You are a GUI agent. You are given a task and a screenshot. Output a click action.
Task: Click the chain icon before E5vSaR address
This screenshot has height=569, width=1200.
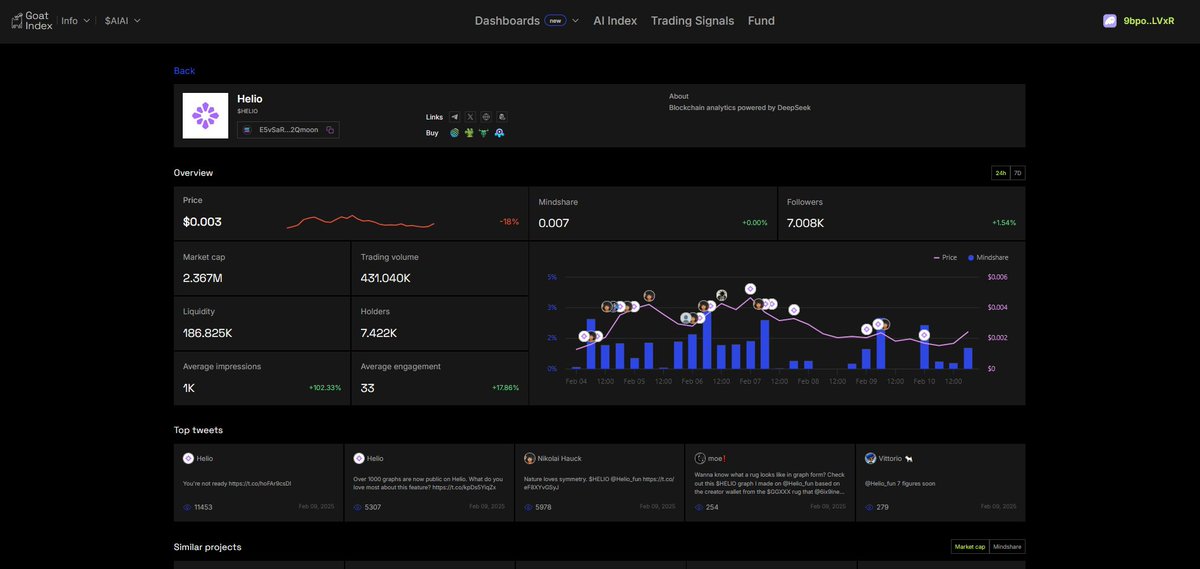click(247, 130)
